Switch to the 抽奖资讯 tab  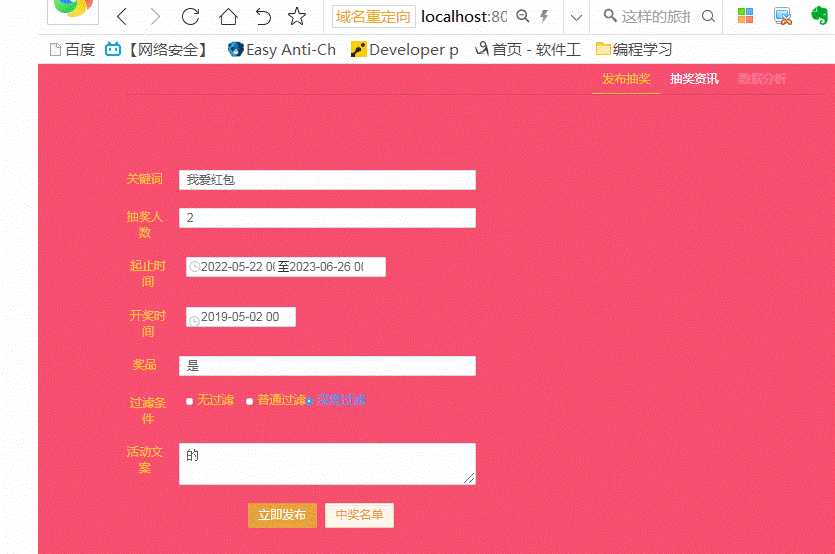pos(694,79)
